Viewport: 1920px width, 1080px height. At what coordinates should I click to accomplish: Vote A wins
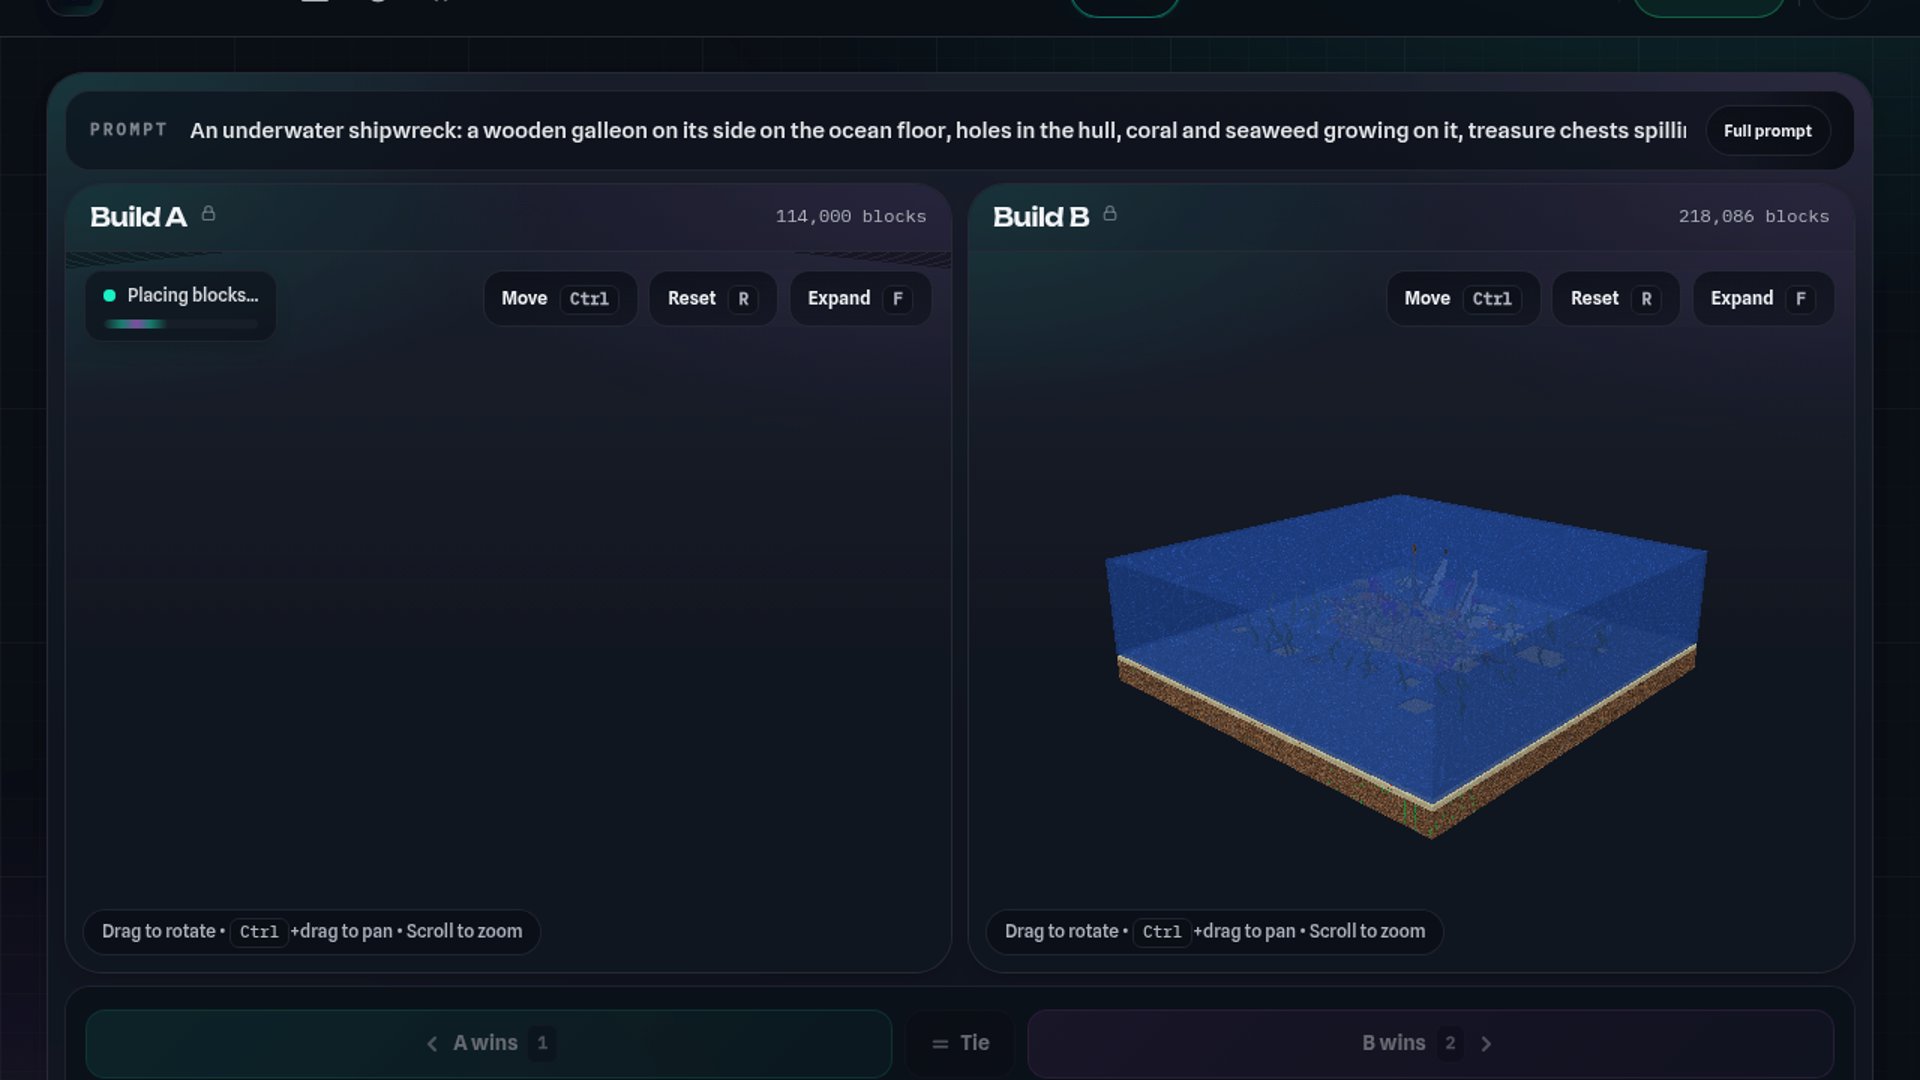(489, 1043)
